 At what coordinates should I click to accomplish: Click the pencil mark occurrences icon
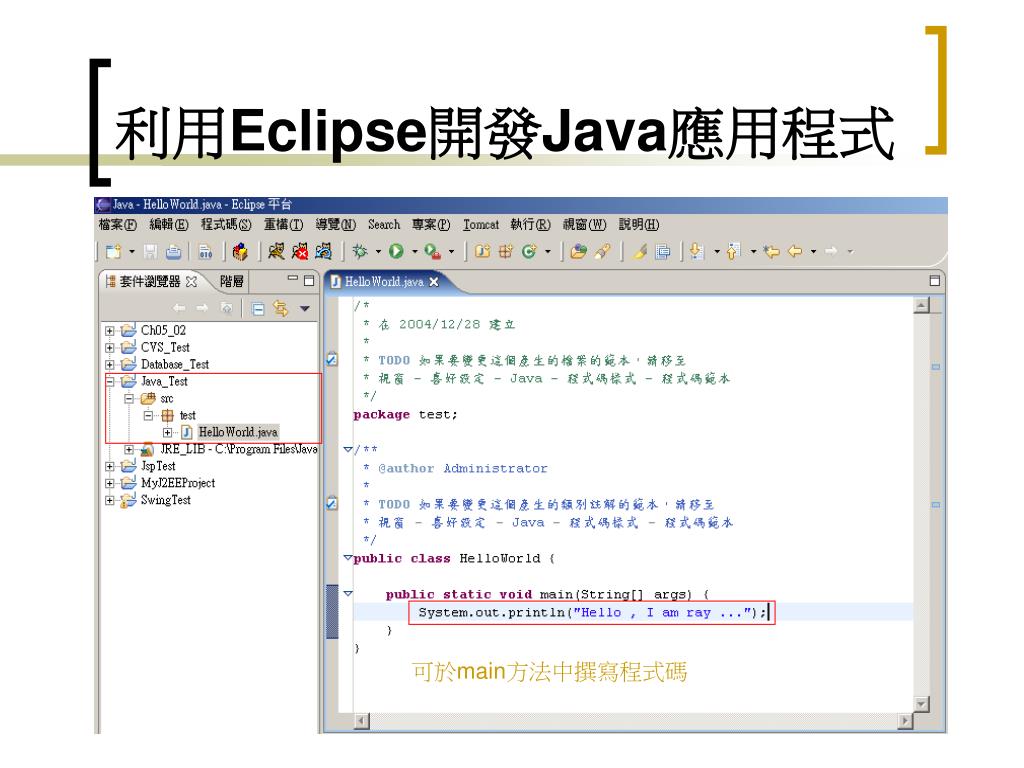[640, 251]
